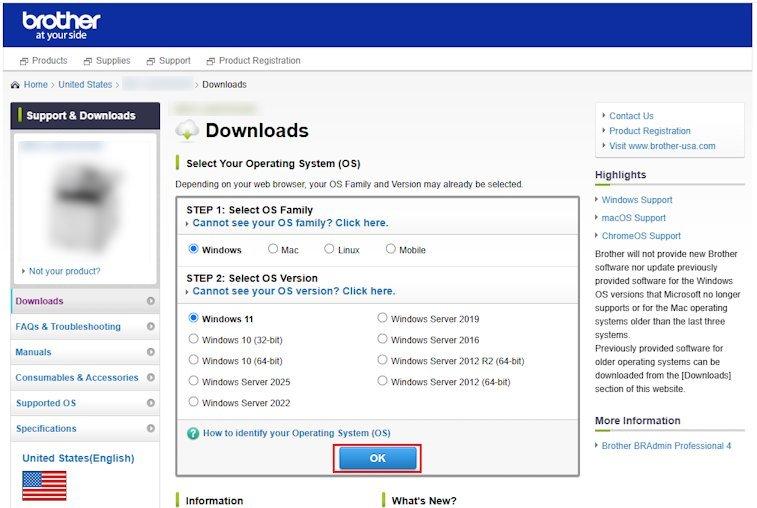Click 'Cannot see your OS version? Click here.'
The height and width of the screenshot is (508, 757).
point(294,291)
